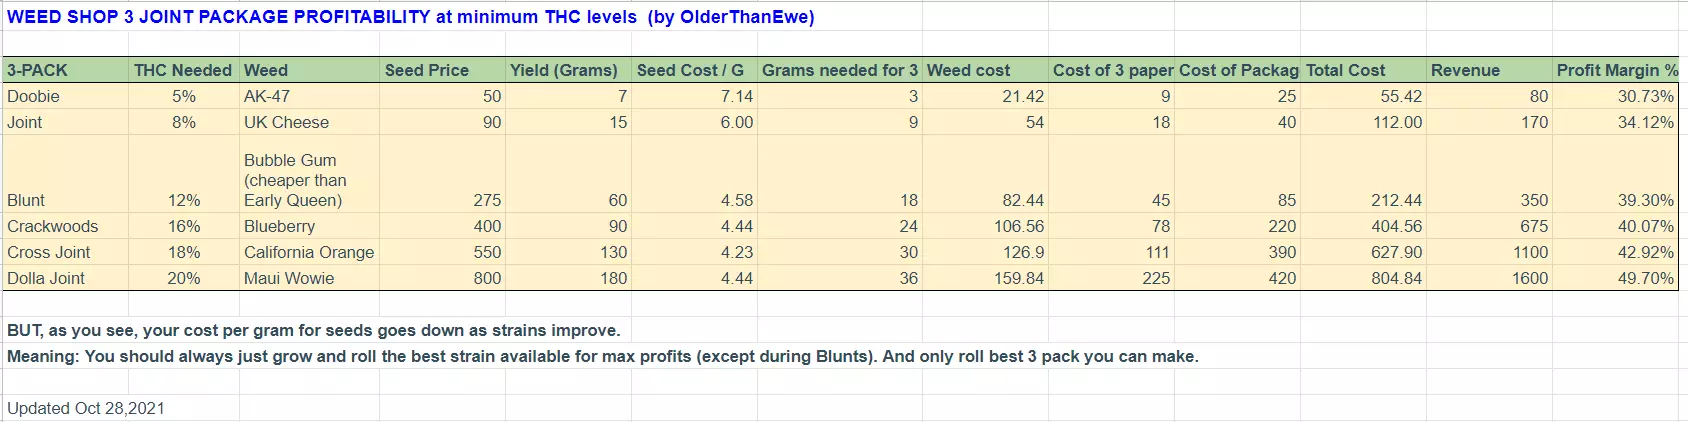1688x422 pixels.
Task: Click the 'Crackwoods' row label cell
Action: click(x=66, y=226)
